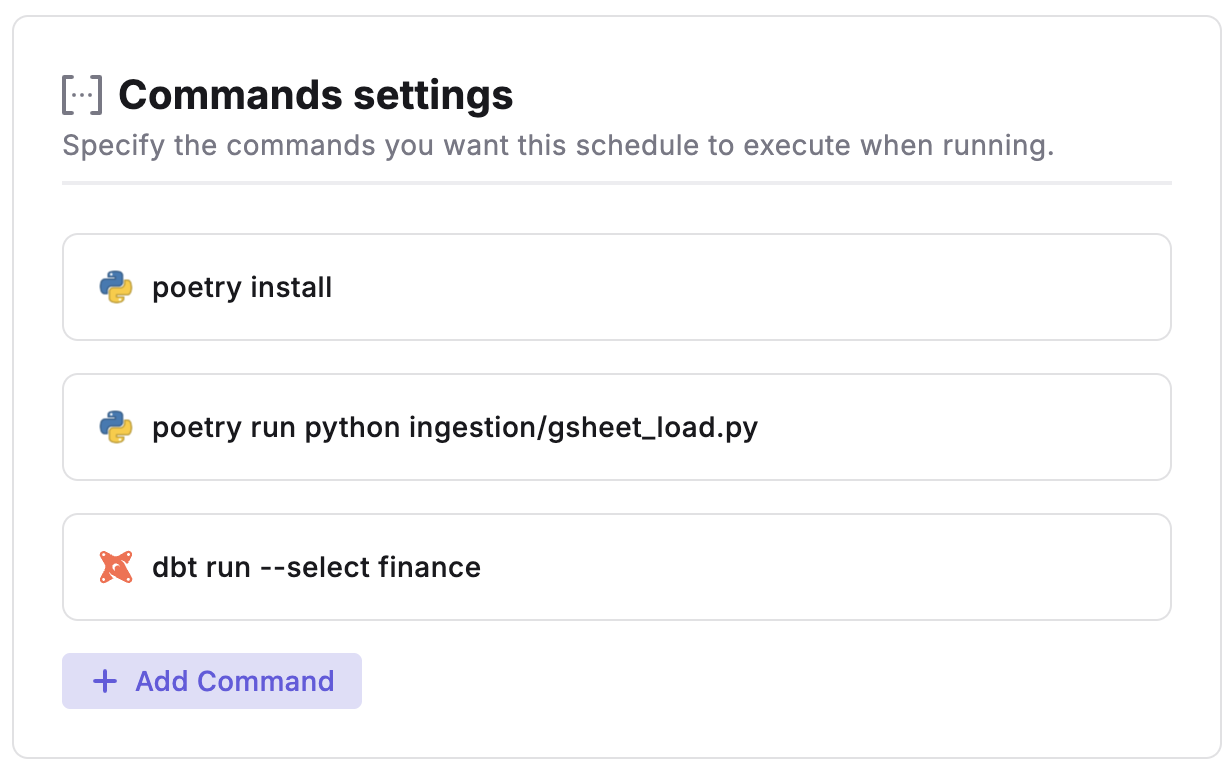Click the dbt logo icon
The image size is (1230, 770).
[116, 568]
